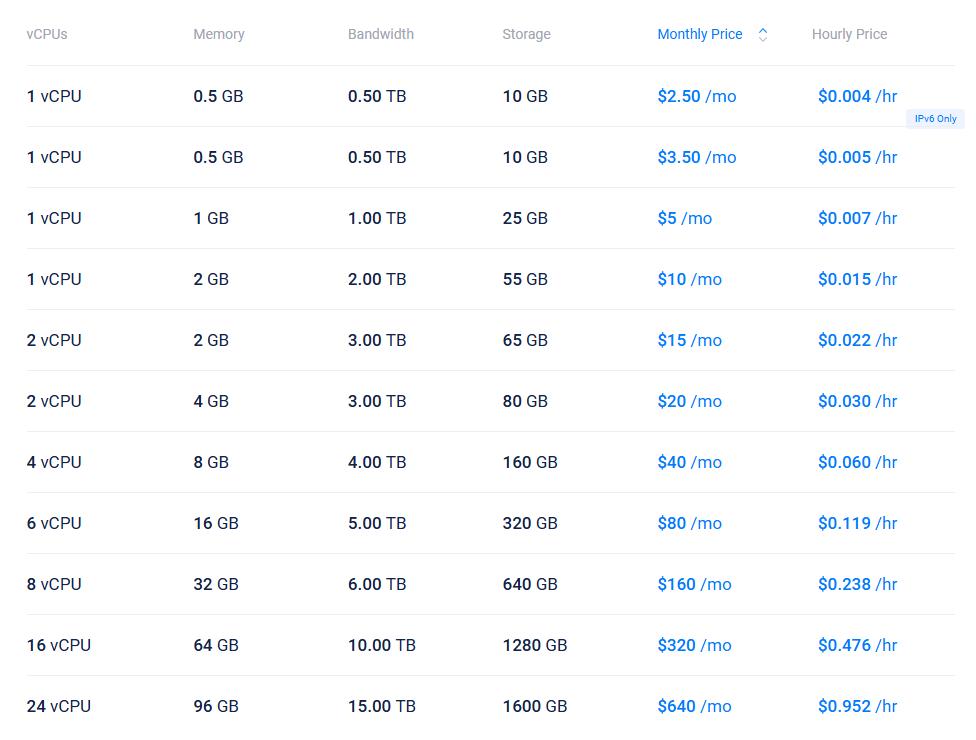
Task: Select the $3.50 /mo plan price
Action: click(x=696, y=157)
